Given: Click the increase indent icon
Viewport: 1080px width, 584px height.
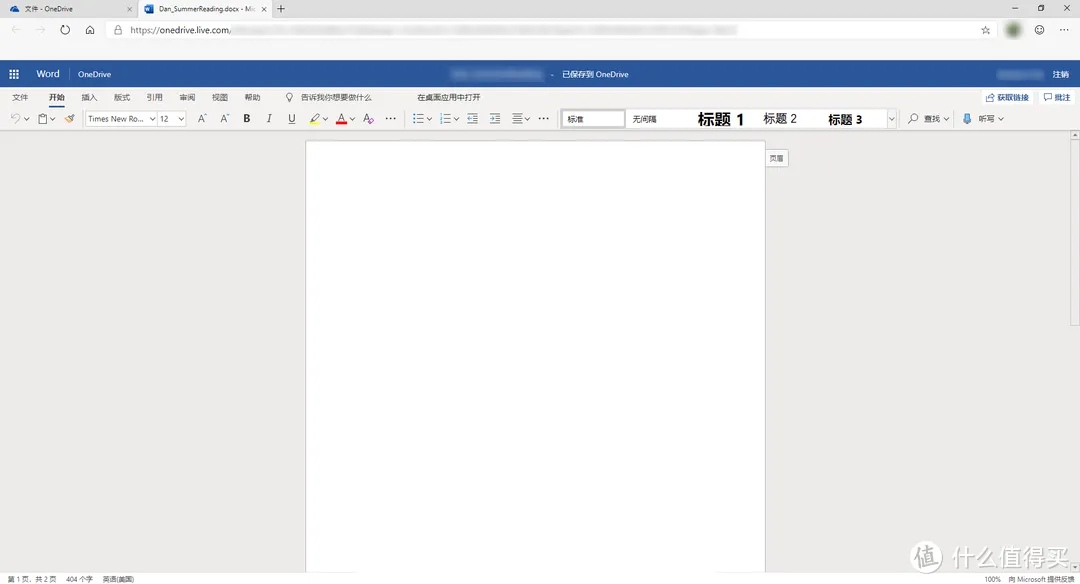Looking at the screenshot, I should [x=495, y=119].
